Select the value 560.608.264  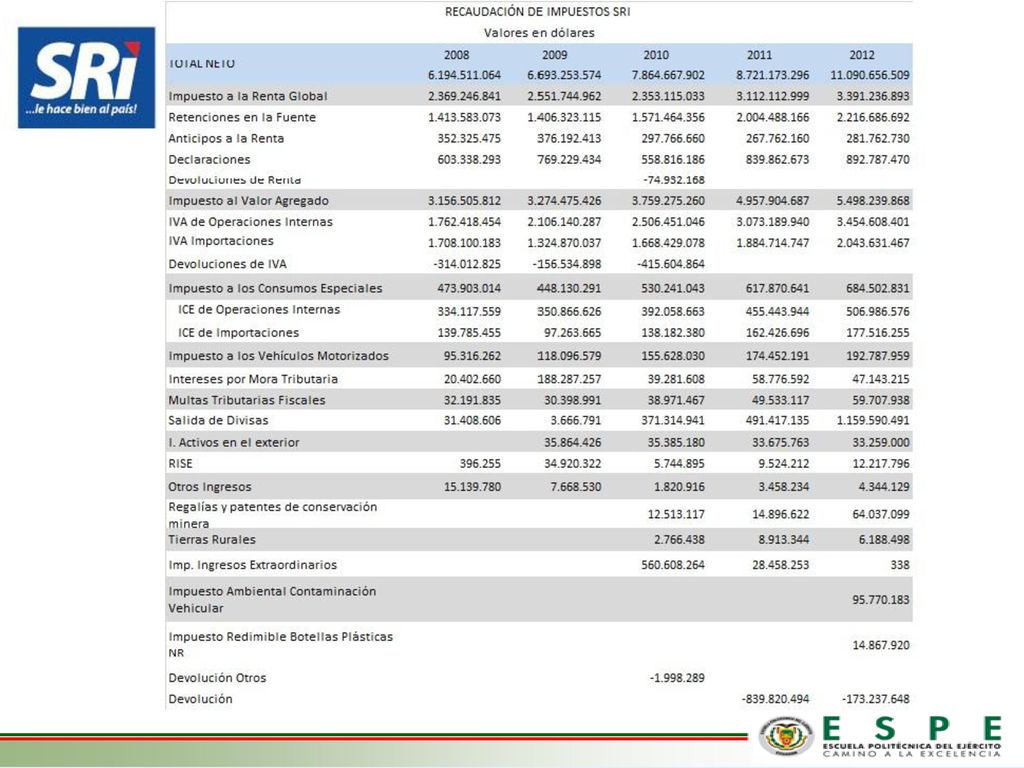[x=673, y=565]
